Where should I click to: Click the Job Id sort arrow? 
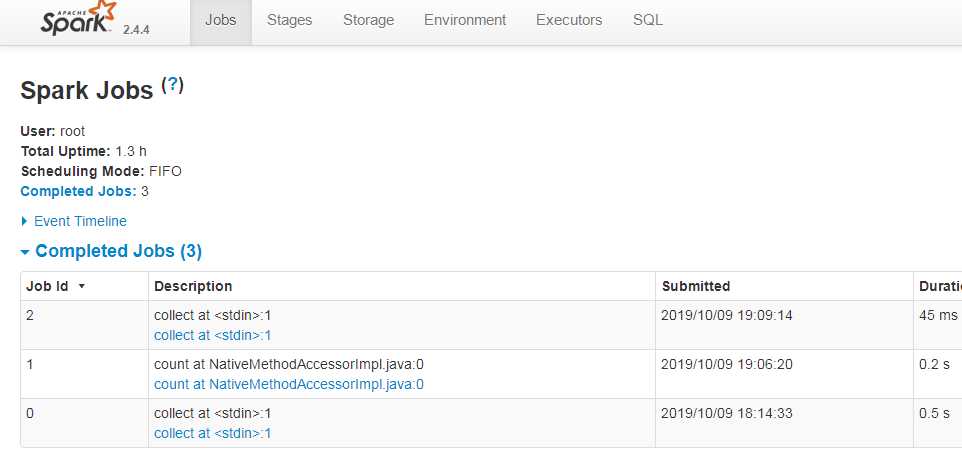point(82,287)
